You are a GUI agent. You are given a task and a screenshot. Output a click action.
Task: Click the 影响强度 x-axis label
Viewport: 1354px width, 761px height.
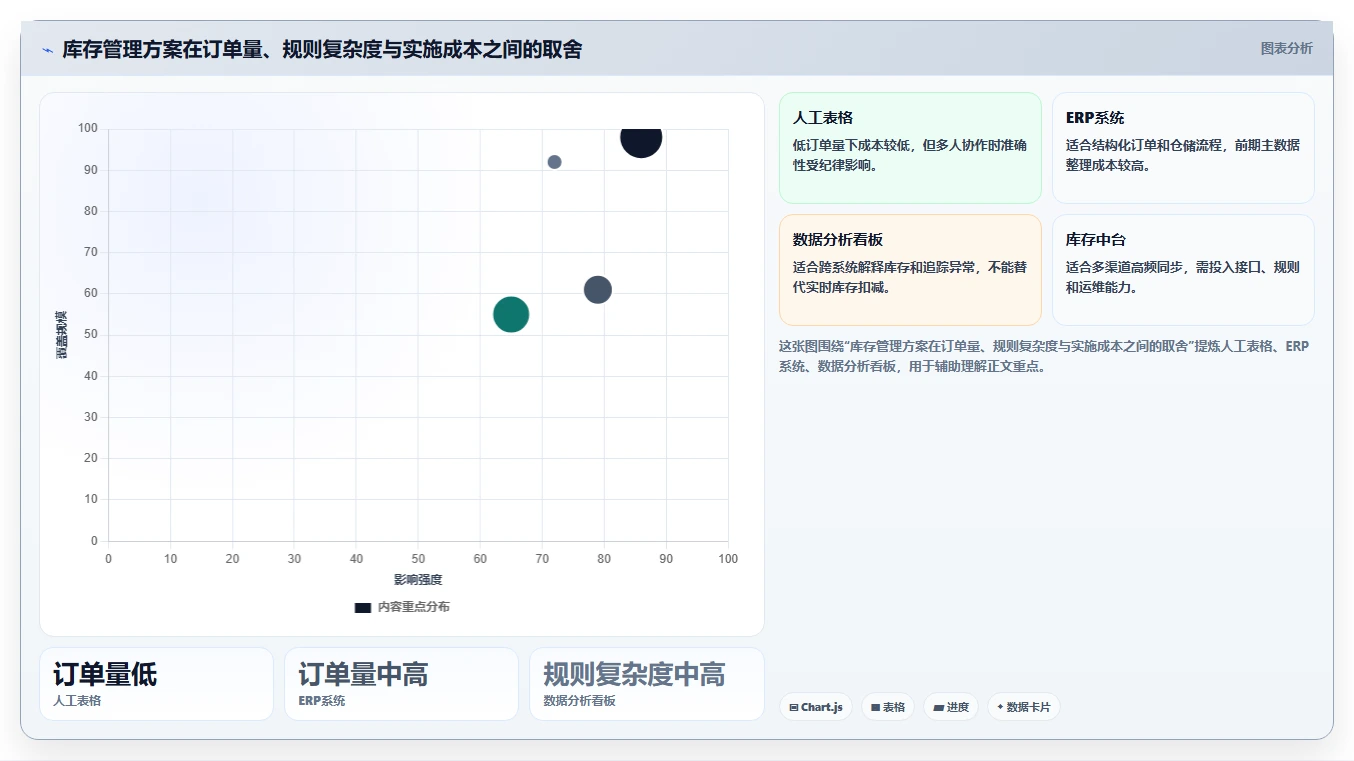coord(418,580)
